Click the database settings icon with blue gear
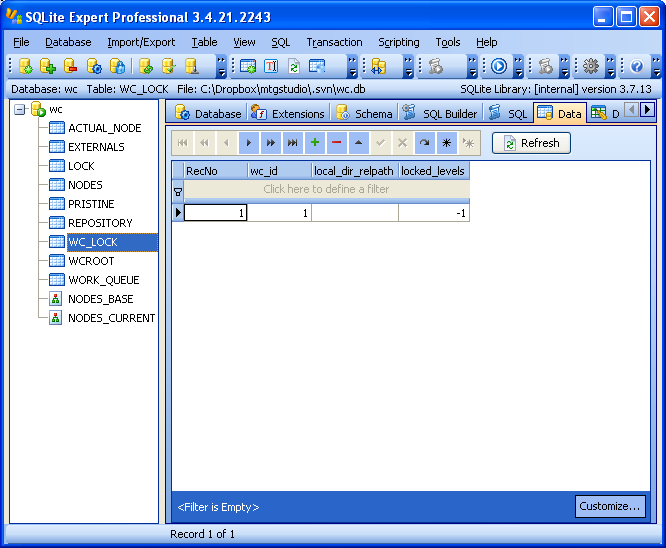Image resolution: width=666 pixels, height=548 pixels. click(x=94, y=66)
